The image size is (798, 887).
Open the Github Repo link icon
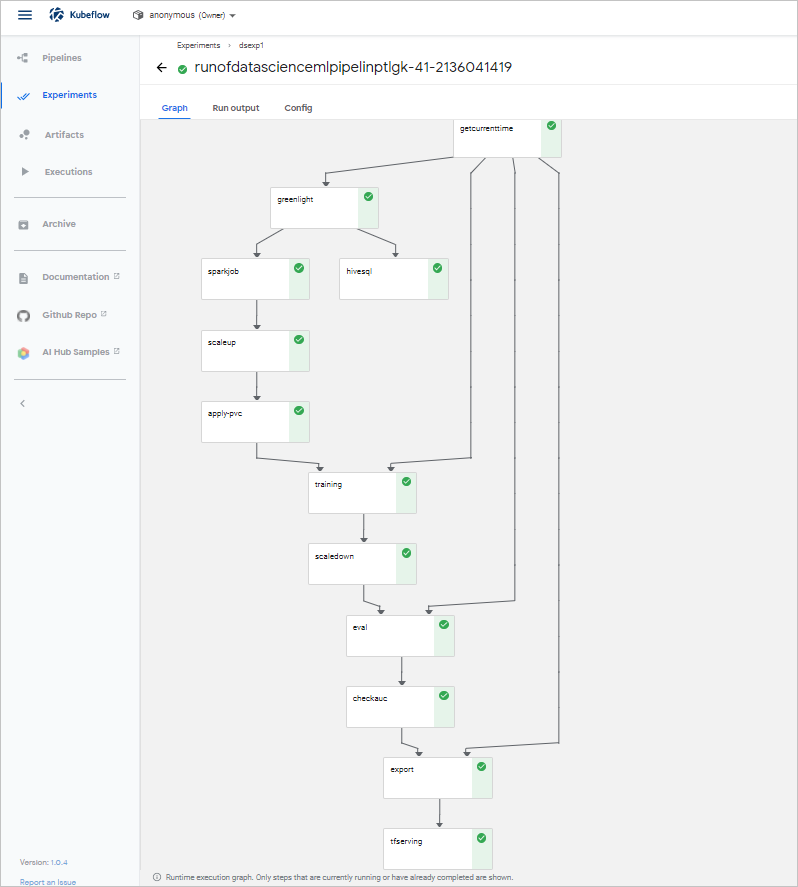24,315
